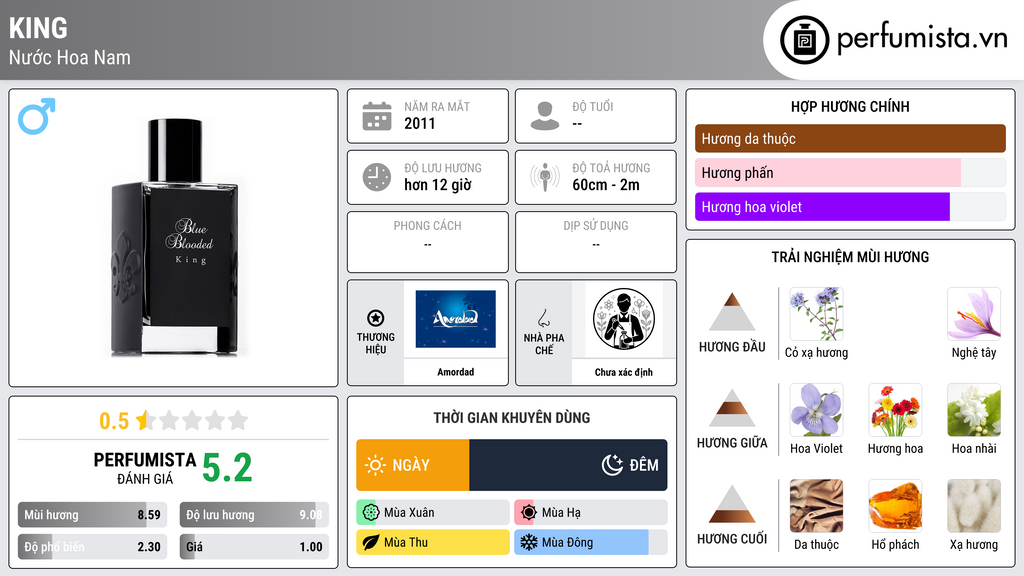Image resolution: width=1024 pixels, height=576 pixels.
Task: Click the Giá 1.00 score bar
Action: tap(254, 547)
